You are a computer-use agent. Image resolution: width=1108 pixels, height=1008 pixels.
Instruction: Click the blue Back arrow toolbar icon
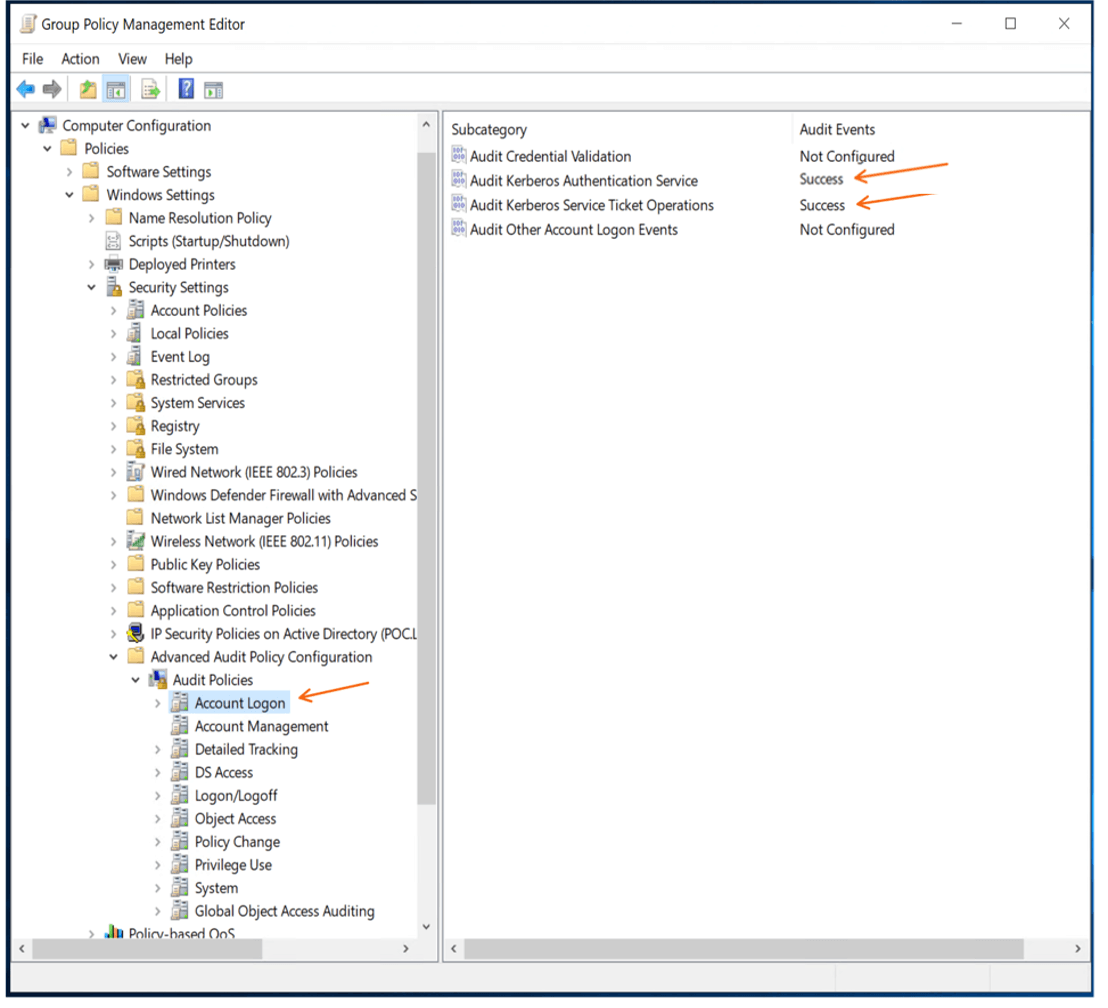pyautogui.click(x=25, y=90)
